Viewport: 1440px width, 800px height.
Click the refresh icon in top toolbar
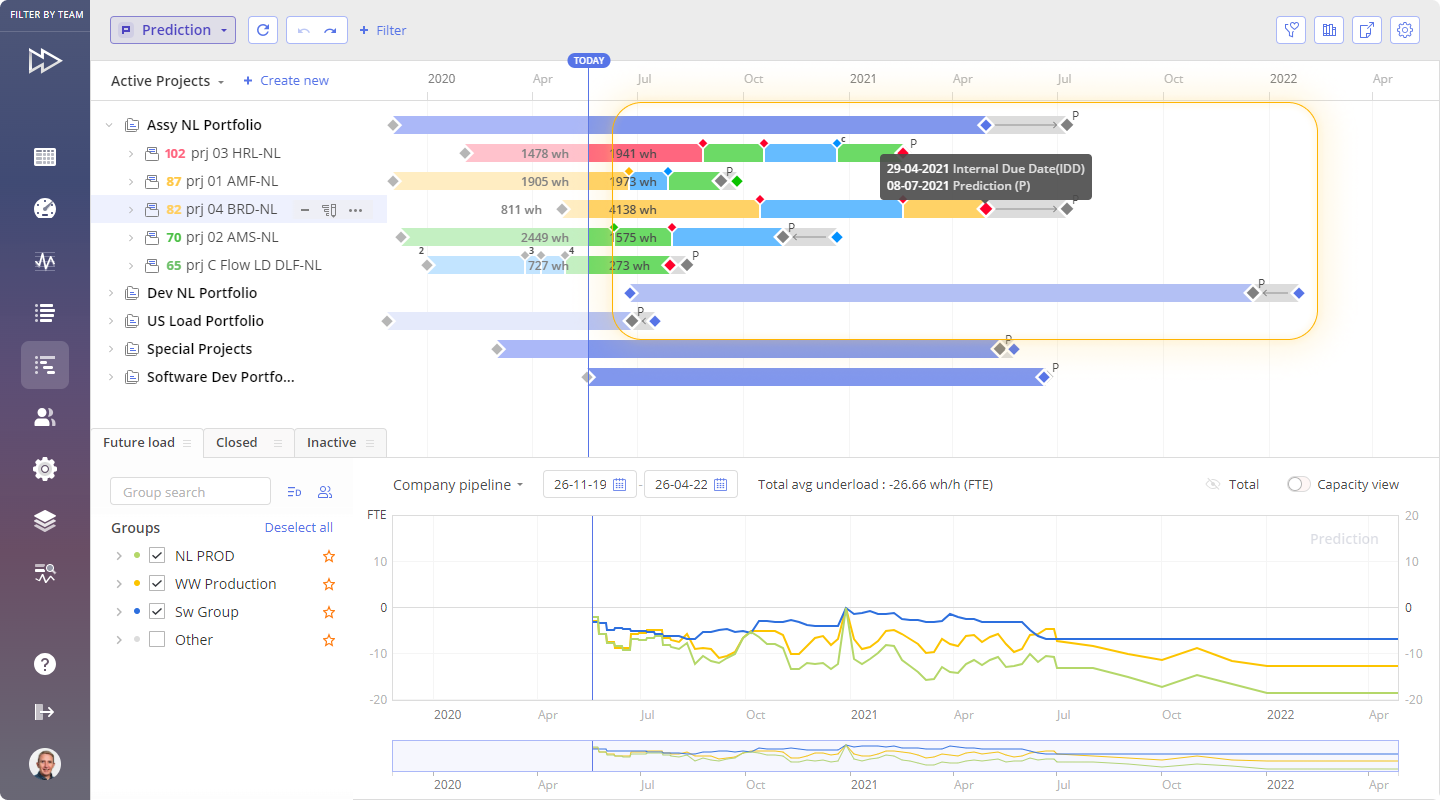263,30
